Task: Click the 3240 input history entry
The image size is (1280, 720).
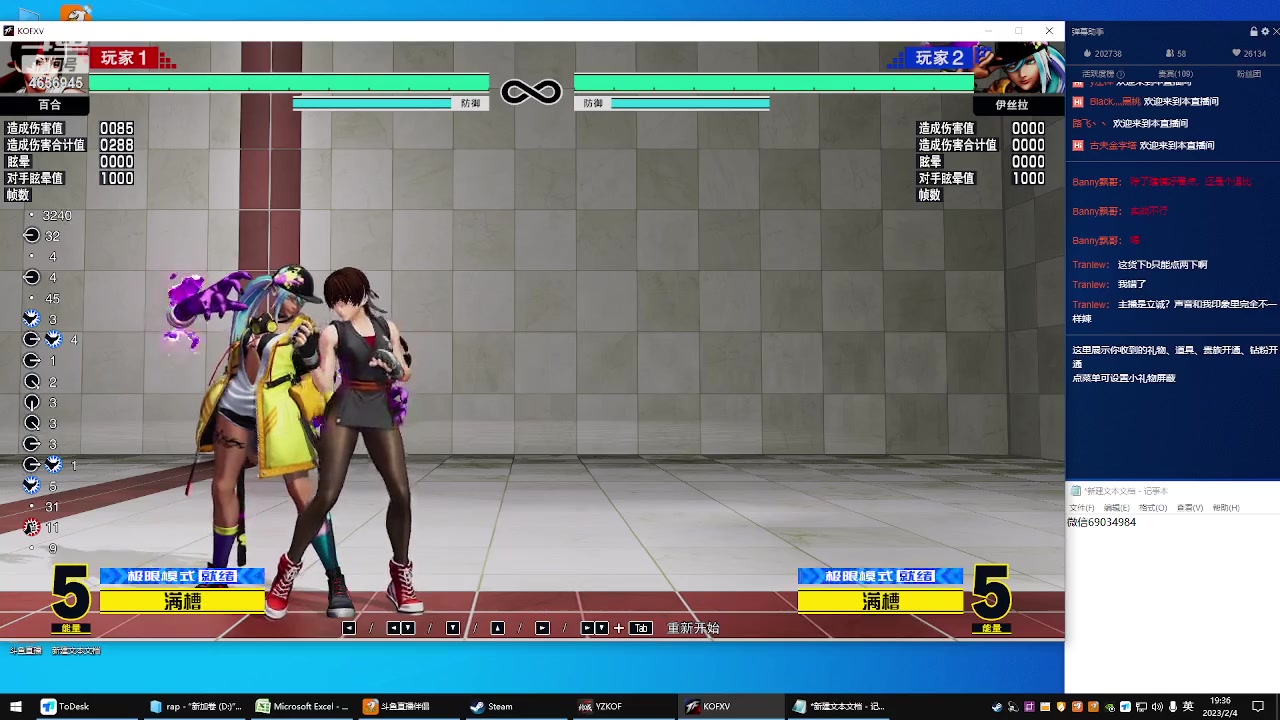Action: coord(56,216)
